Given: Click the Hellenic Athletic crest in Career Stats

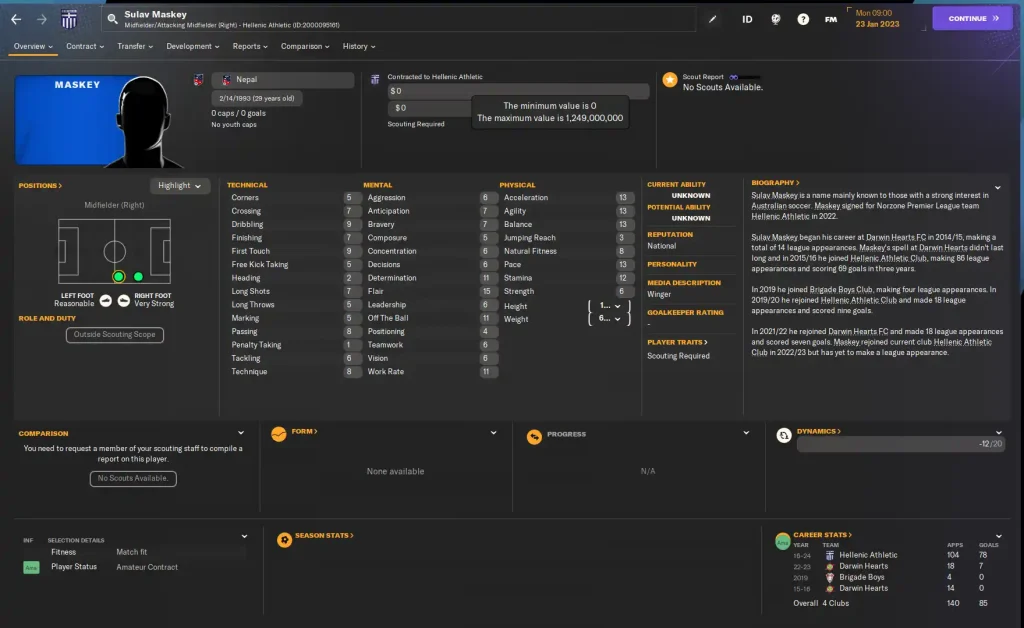Looking at the screenshot, I should (x=829, y=556).
